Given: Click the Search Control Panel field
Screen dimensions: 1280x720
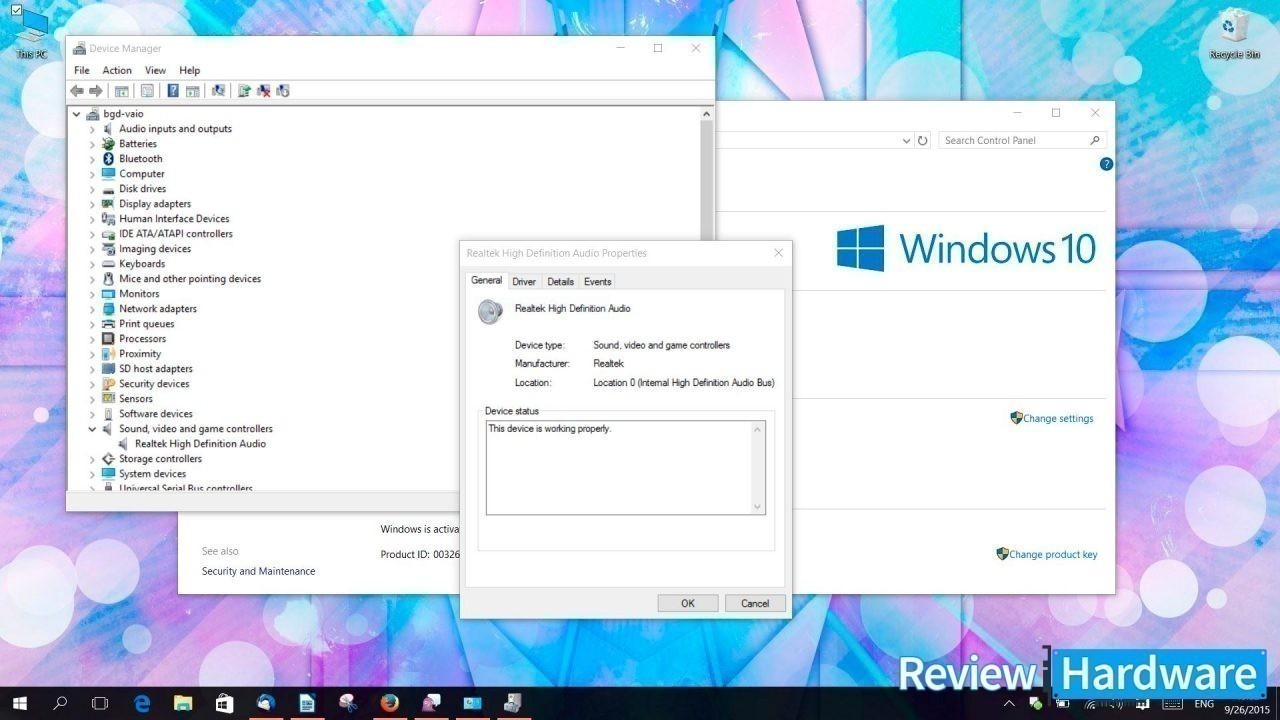Looking at the screenshot, I should (x=1022, y=141).
